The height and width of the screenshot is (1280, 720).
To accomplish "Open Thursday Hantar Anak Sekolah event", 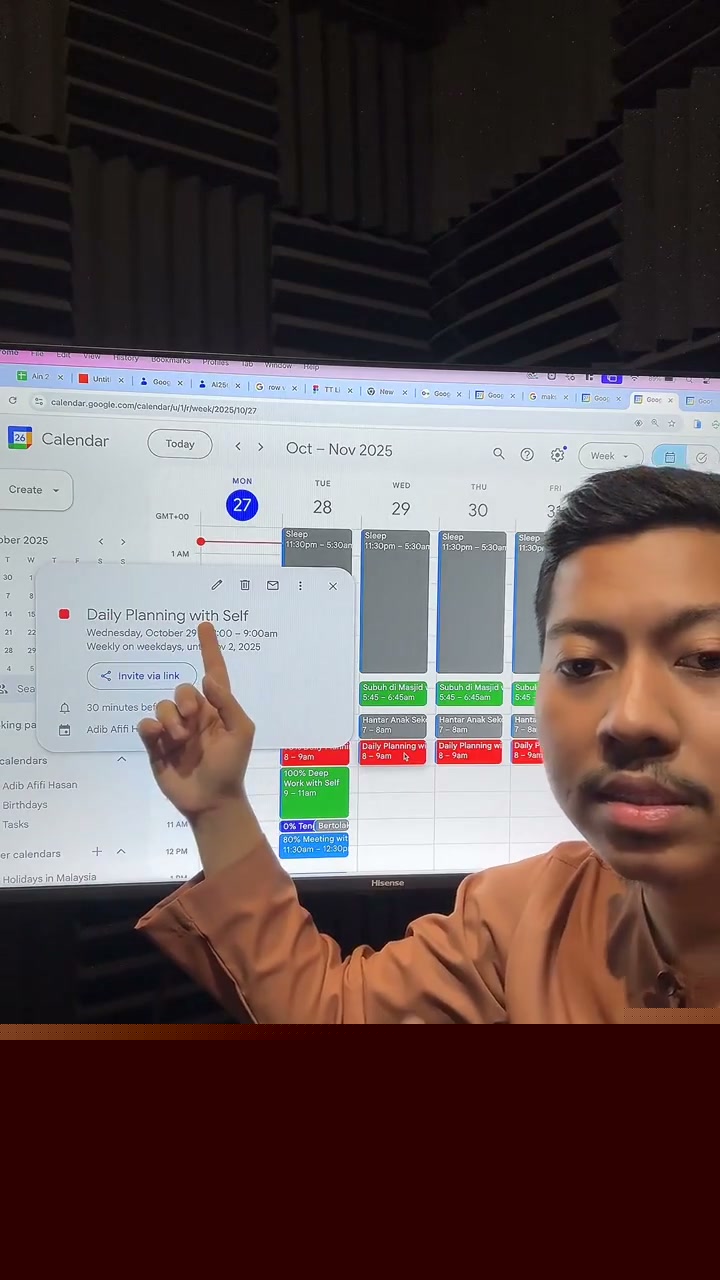I will [x=469, y=725].
